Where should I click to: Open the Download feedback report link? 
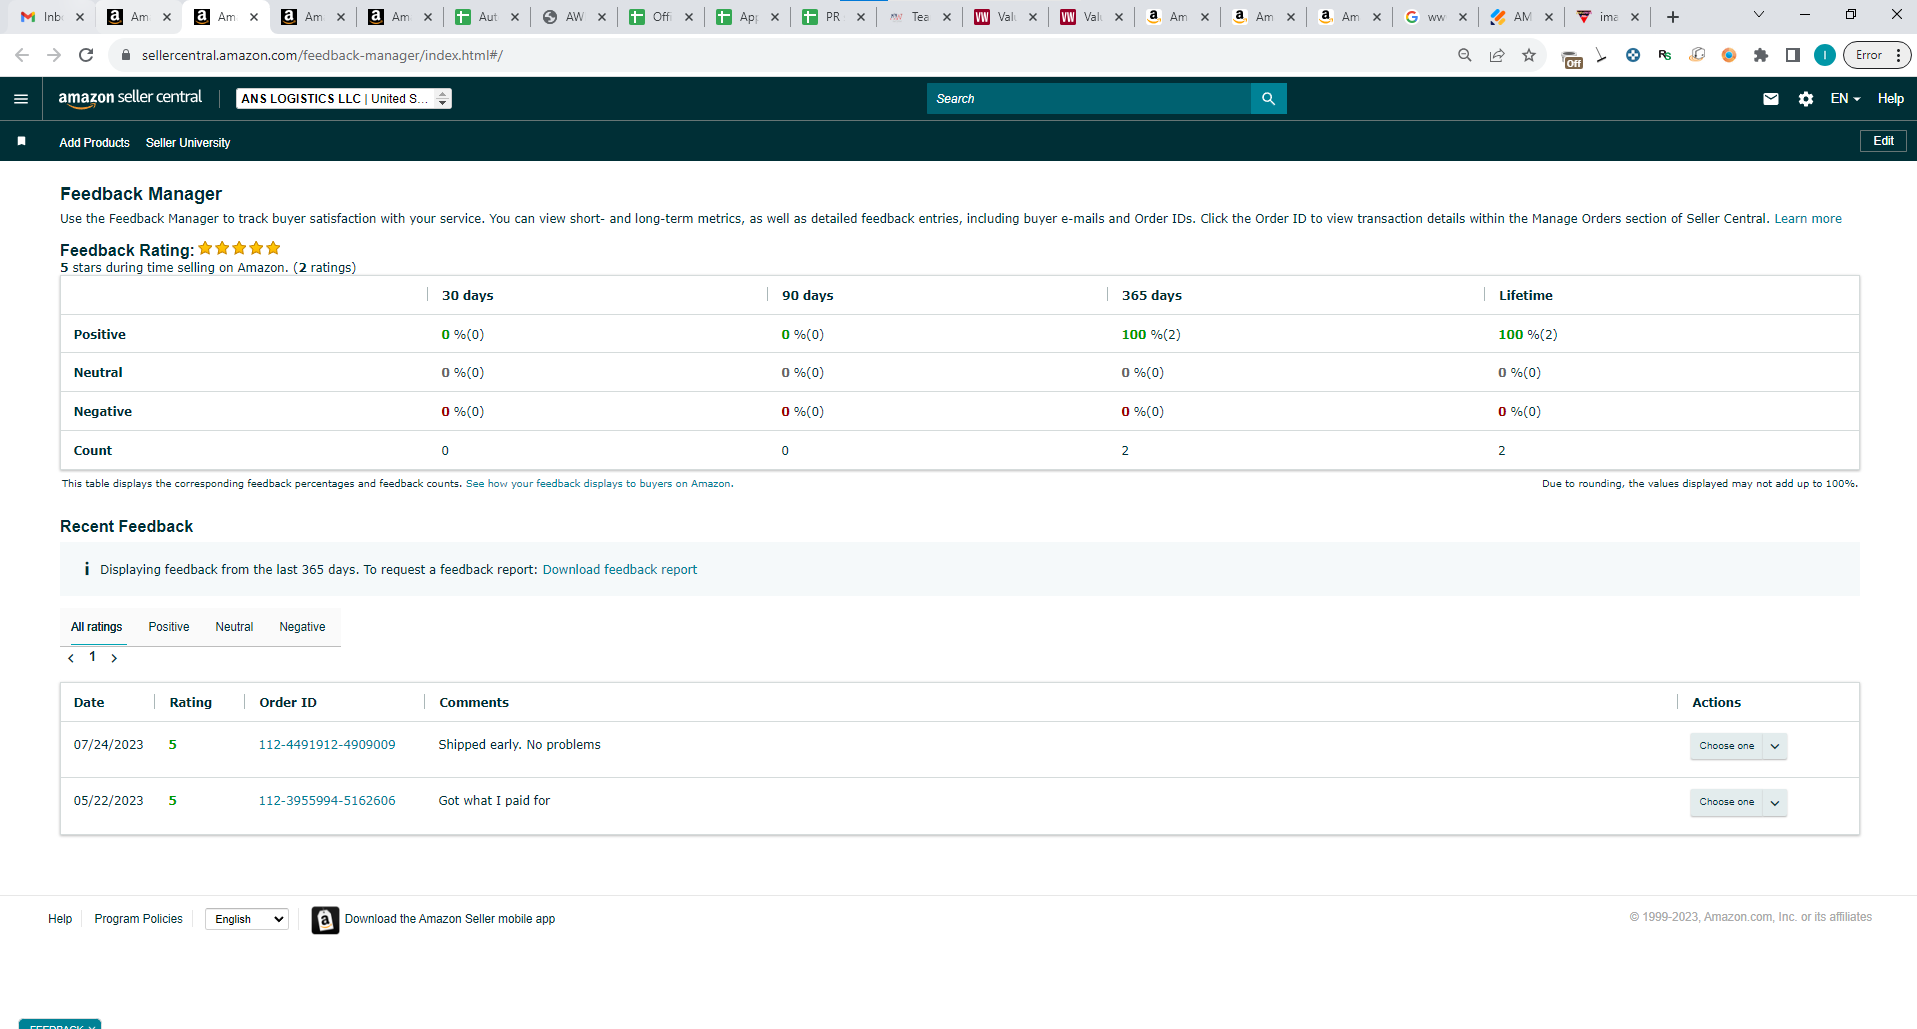coord(620,570)
